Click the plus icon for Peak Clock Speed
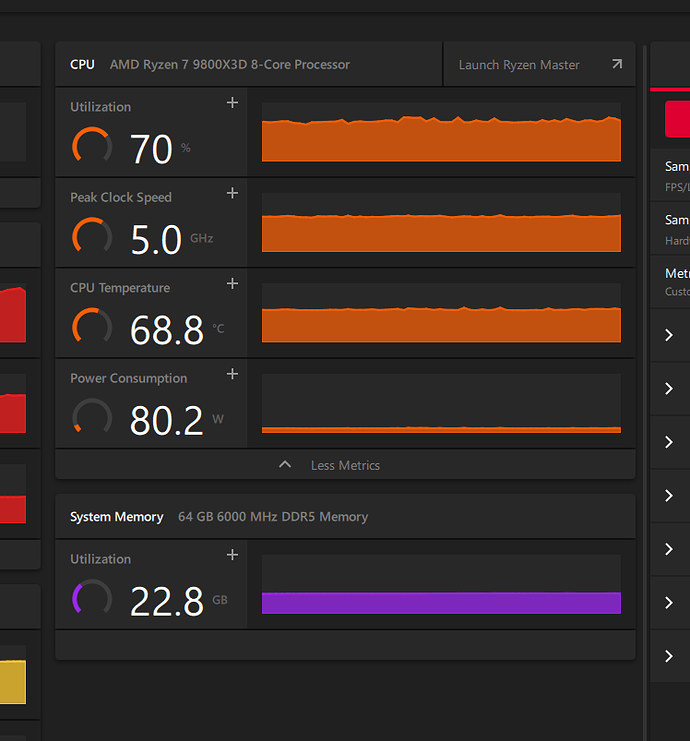 point(232,193)
